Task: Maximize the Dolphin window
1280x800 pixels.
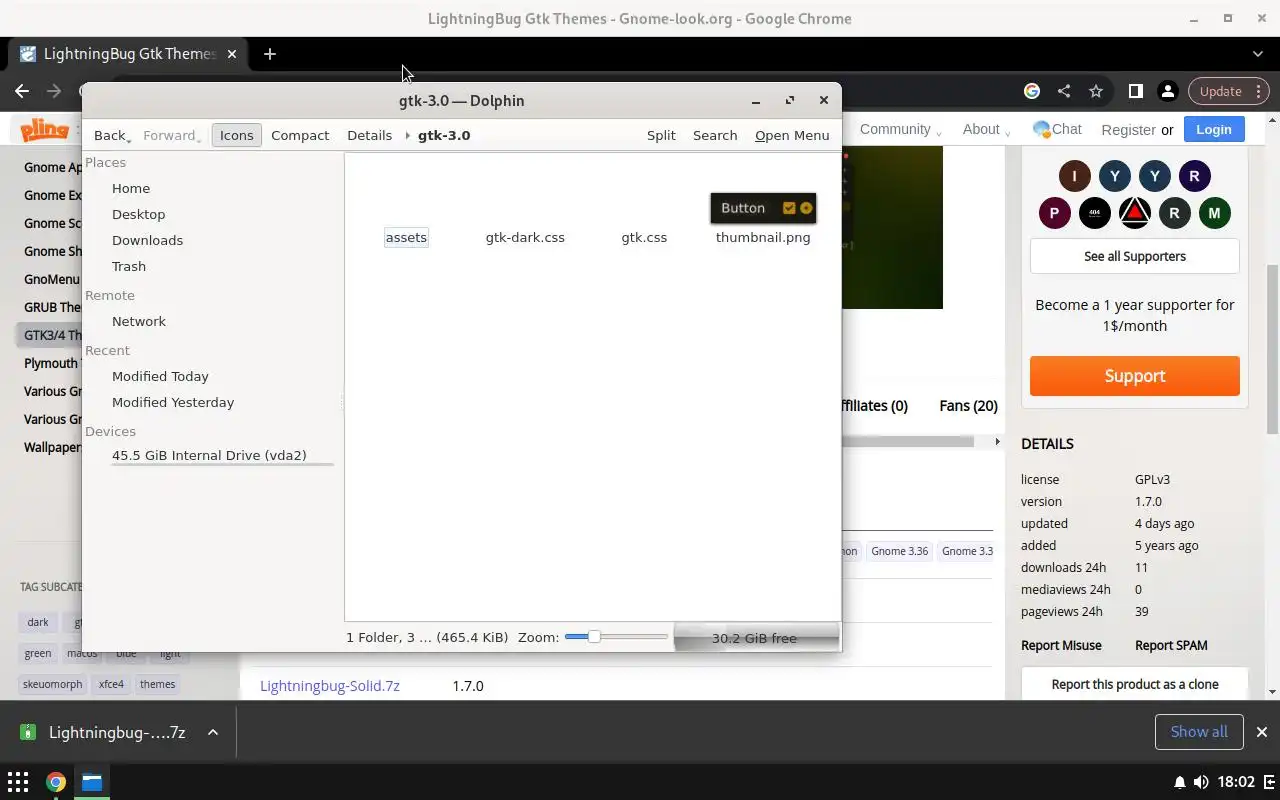Action: 790,100
